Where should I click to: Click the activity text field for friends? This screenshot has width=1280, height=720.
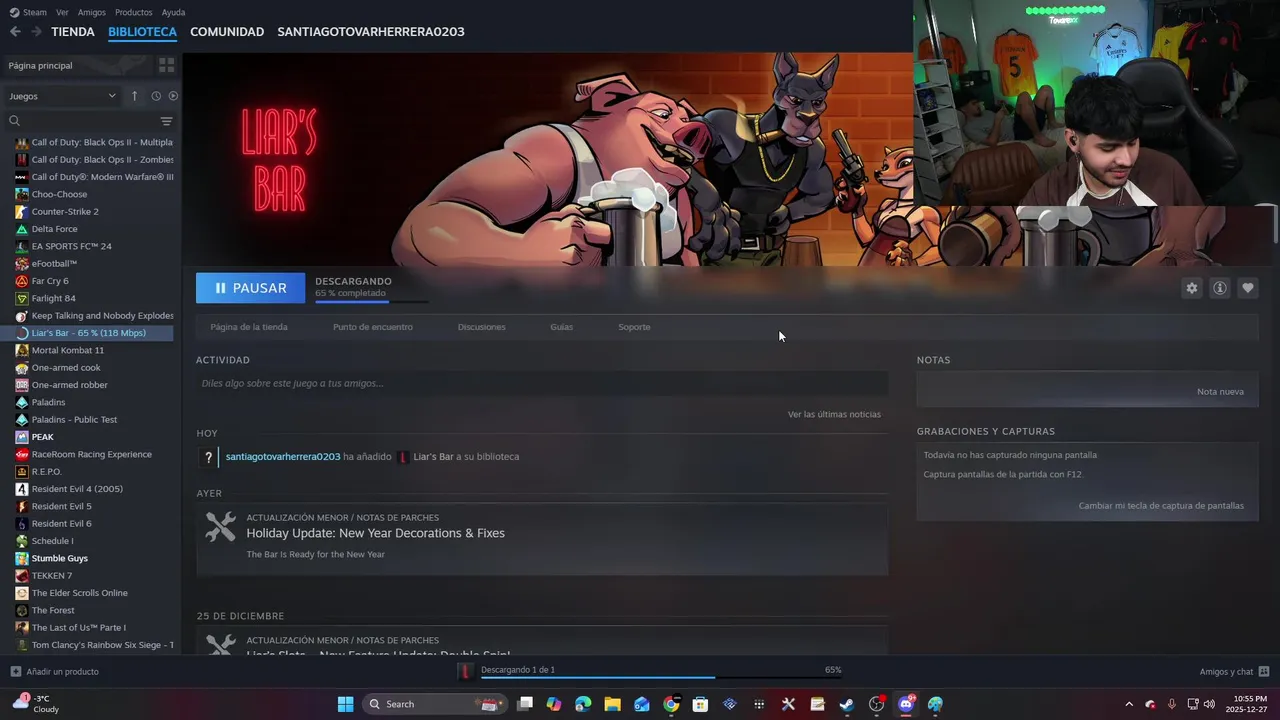[x=542, y=383]
